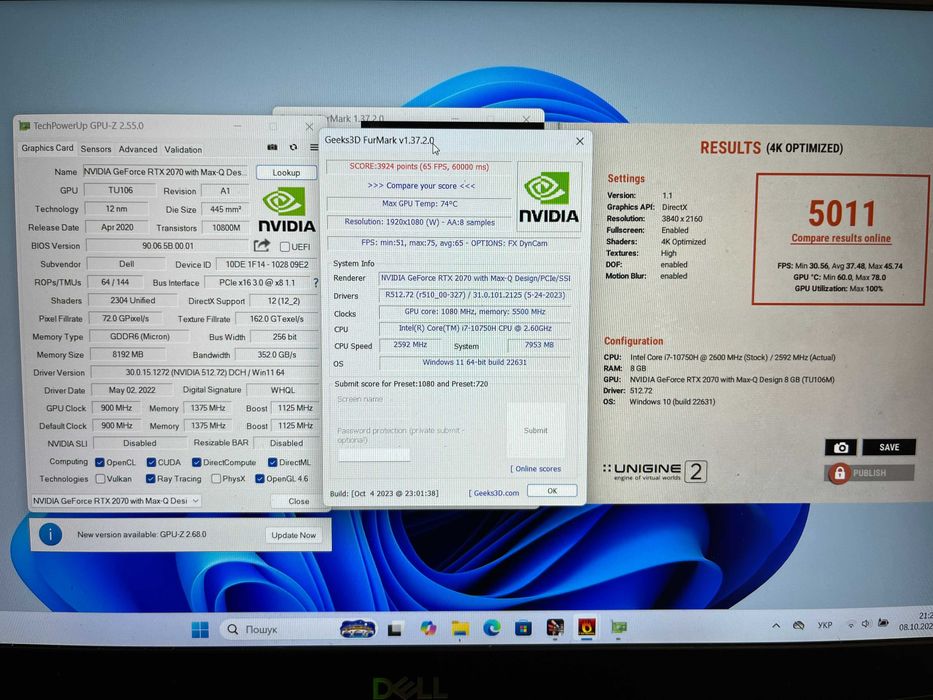This screenshot has height=700, width=933.
Task: Click network icon in system tray
Action: (851, 624)
